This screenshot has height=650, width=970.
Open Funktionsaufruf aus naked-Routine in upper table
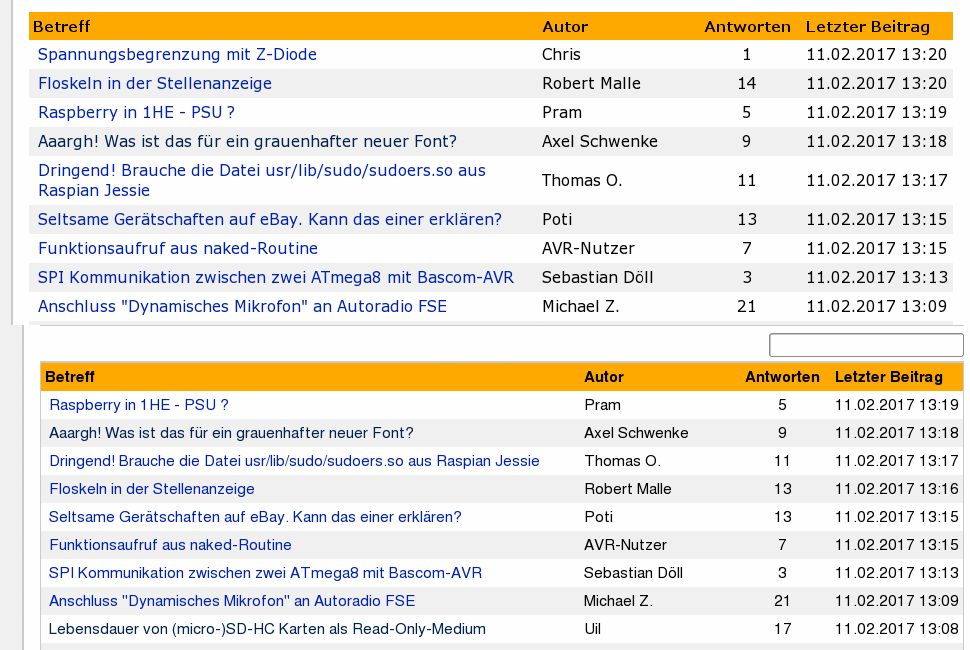pyautogui.click(x=177, y=248)
